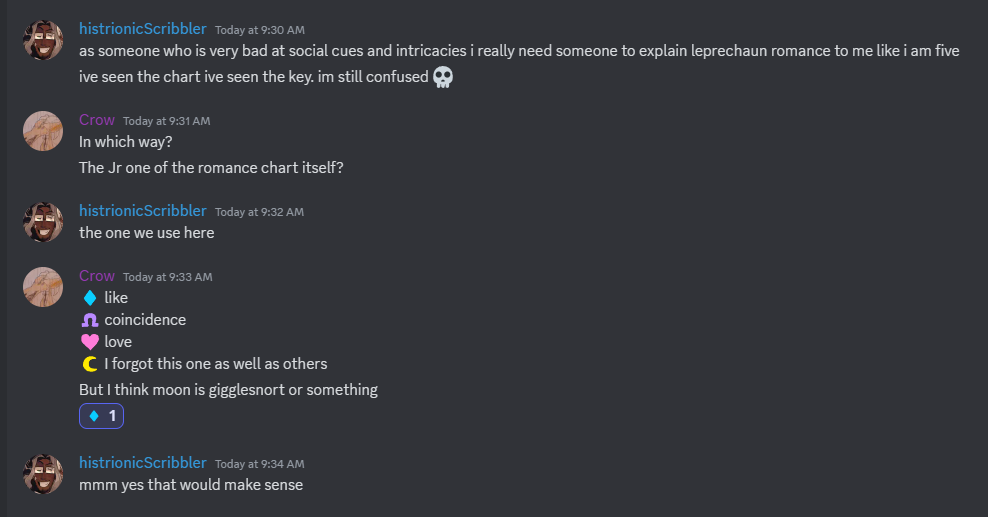Screen dimensions: 988x517
Task: Open histrionicScribbler's avatar at 9:34 AM message
Action: tap(43, 474)
